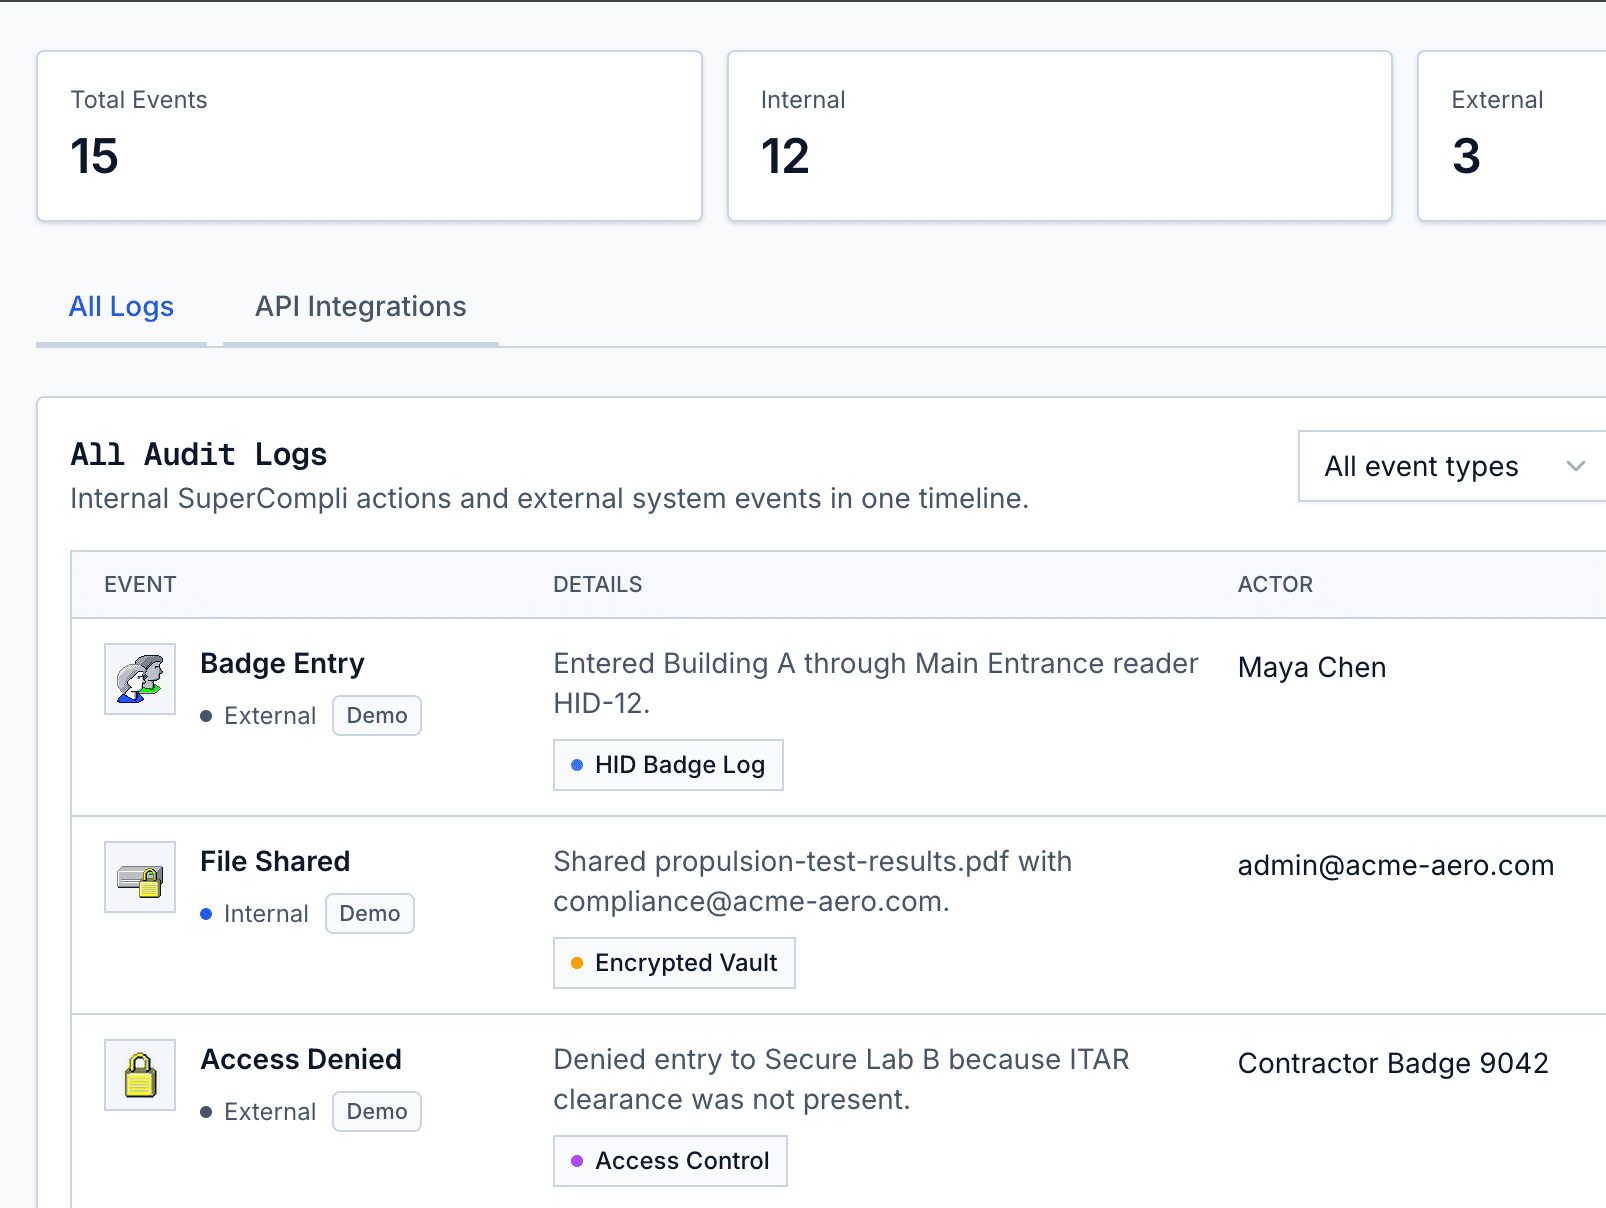Select the Internal events card
Image resolution: width=1606 pixels, height=1208 pixels.
[1060, 136]
